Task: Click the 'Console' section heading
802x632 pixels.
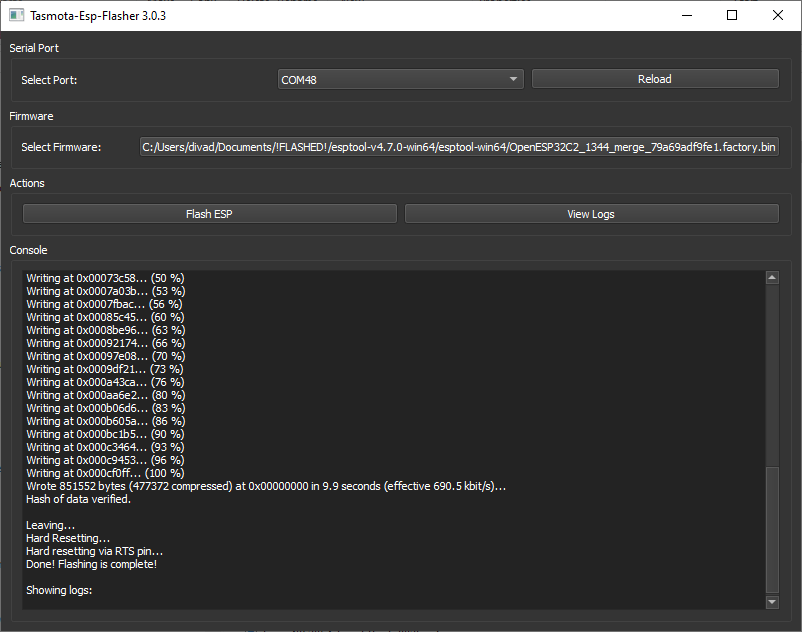Action: coord(29,250)
